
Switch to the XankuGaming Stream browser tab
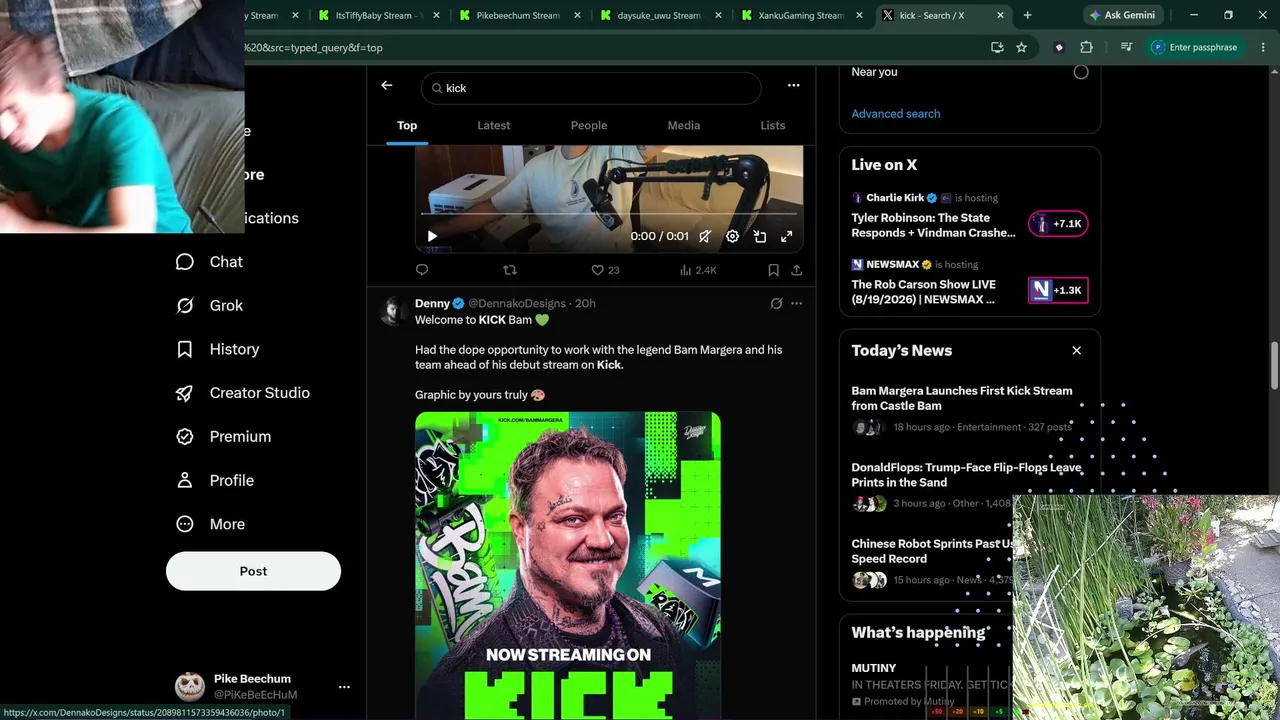tap(799, 15)
